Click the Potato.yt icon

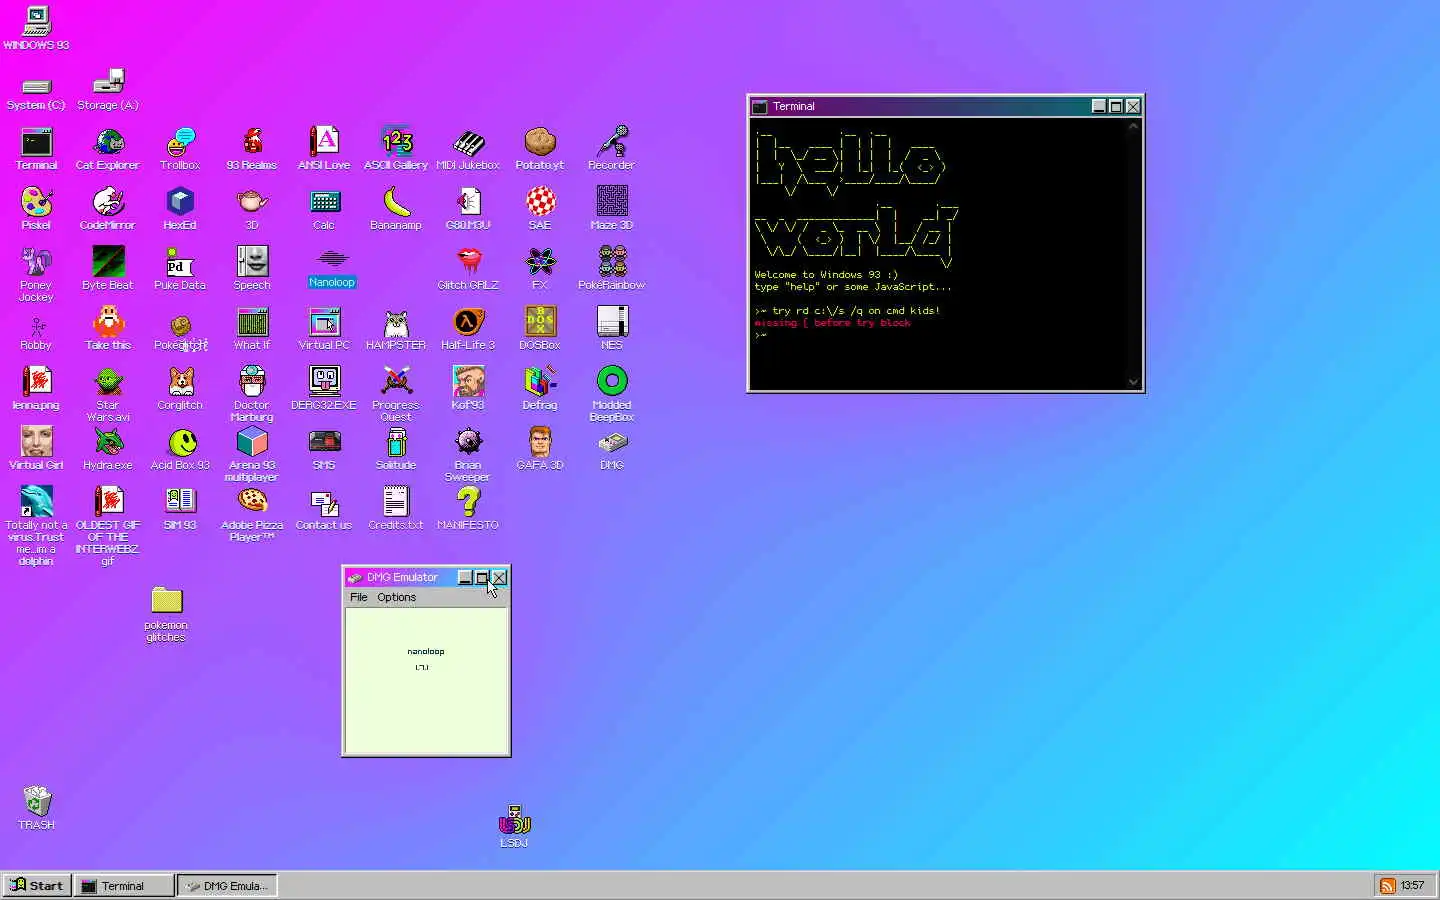click(x=540, y=149)
